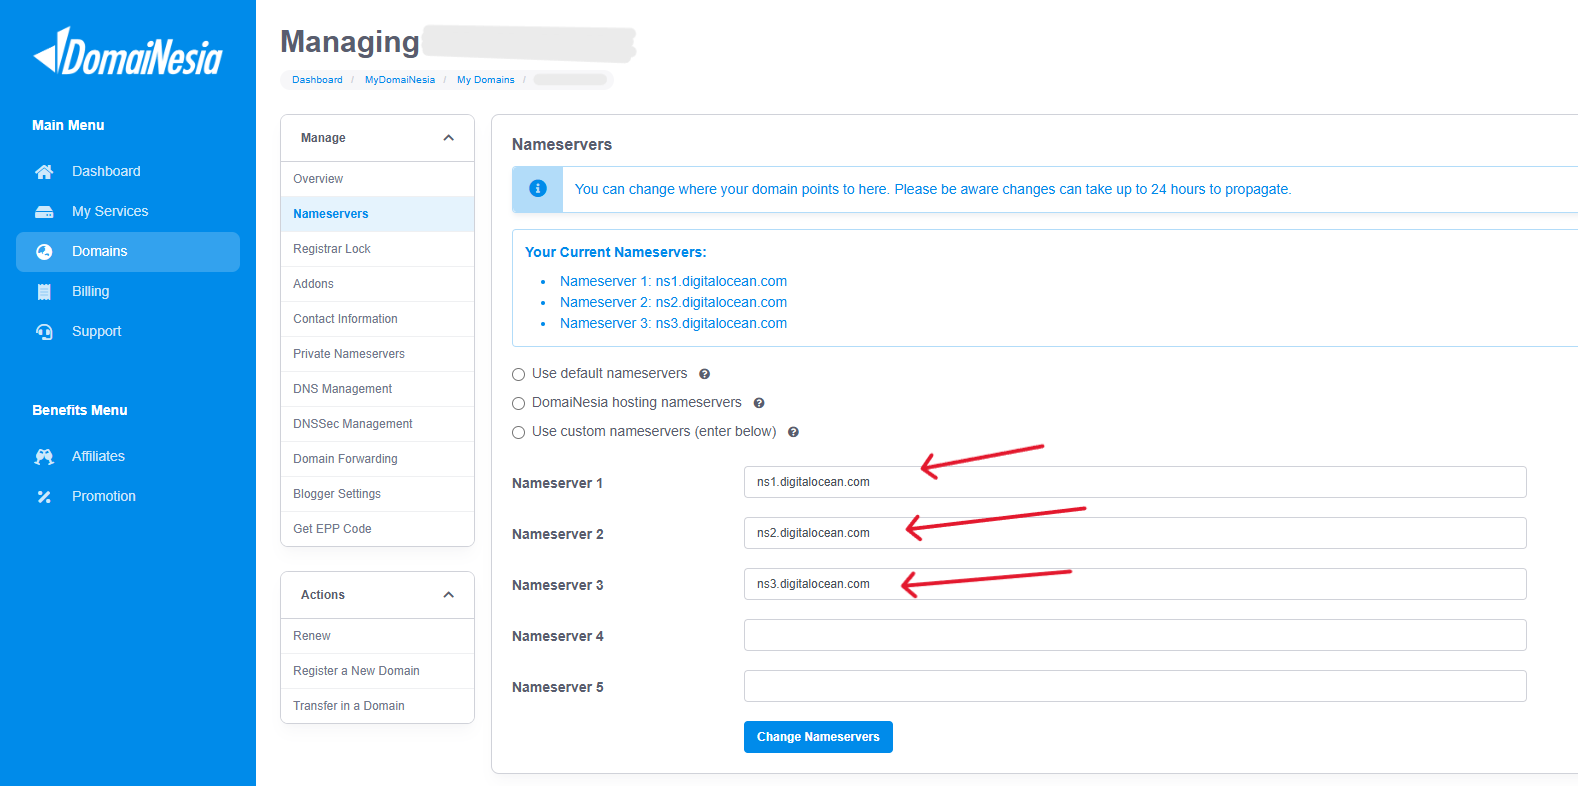Click the Promotion percent icon
This screenshot has width=1578, height=786.
click(x=44, y=497)
